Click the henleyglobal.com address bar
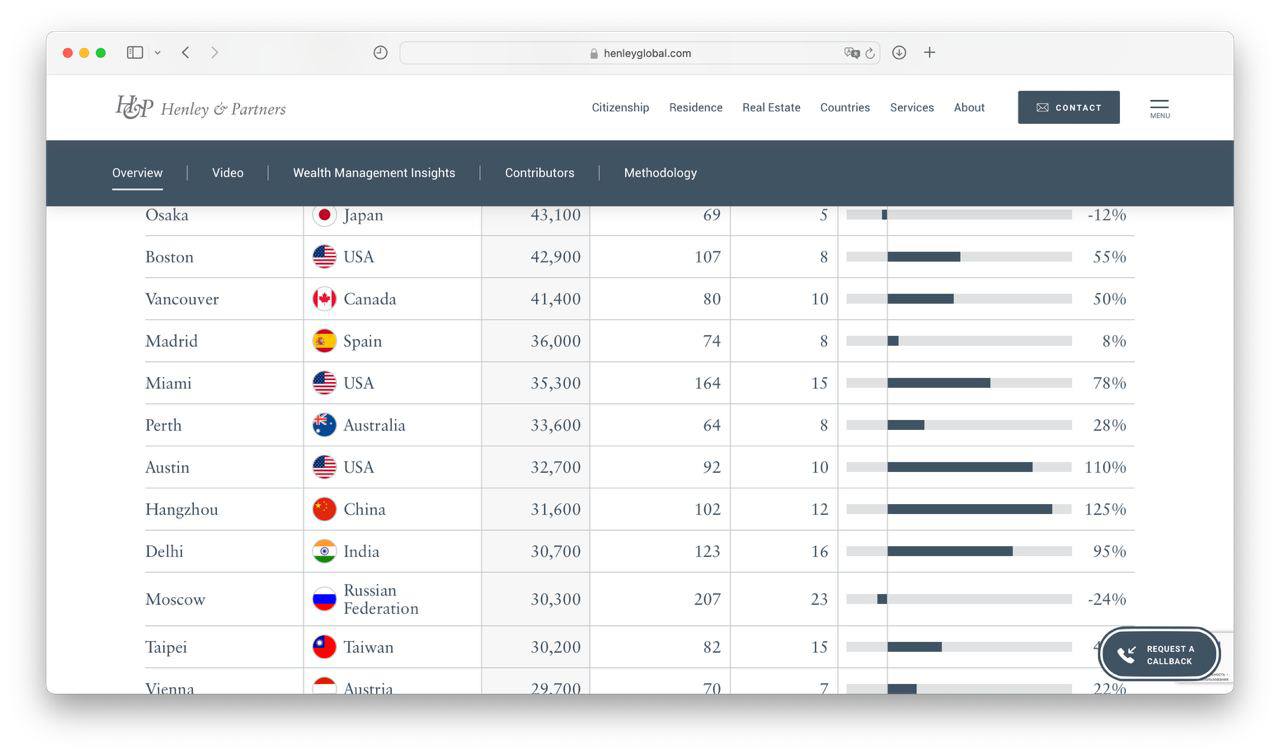 (x=640, y=53)
